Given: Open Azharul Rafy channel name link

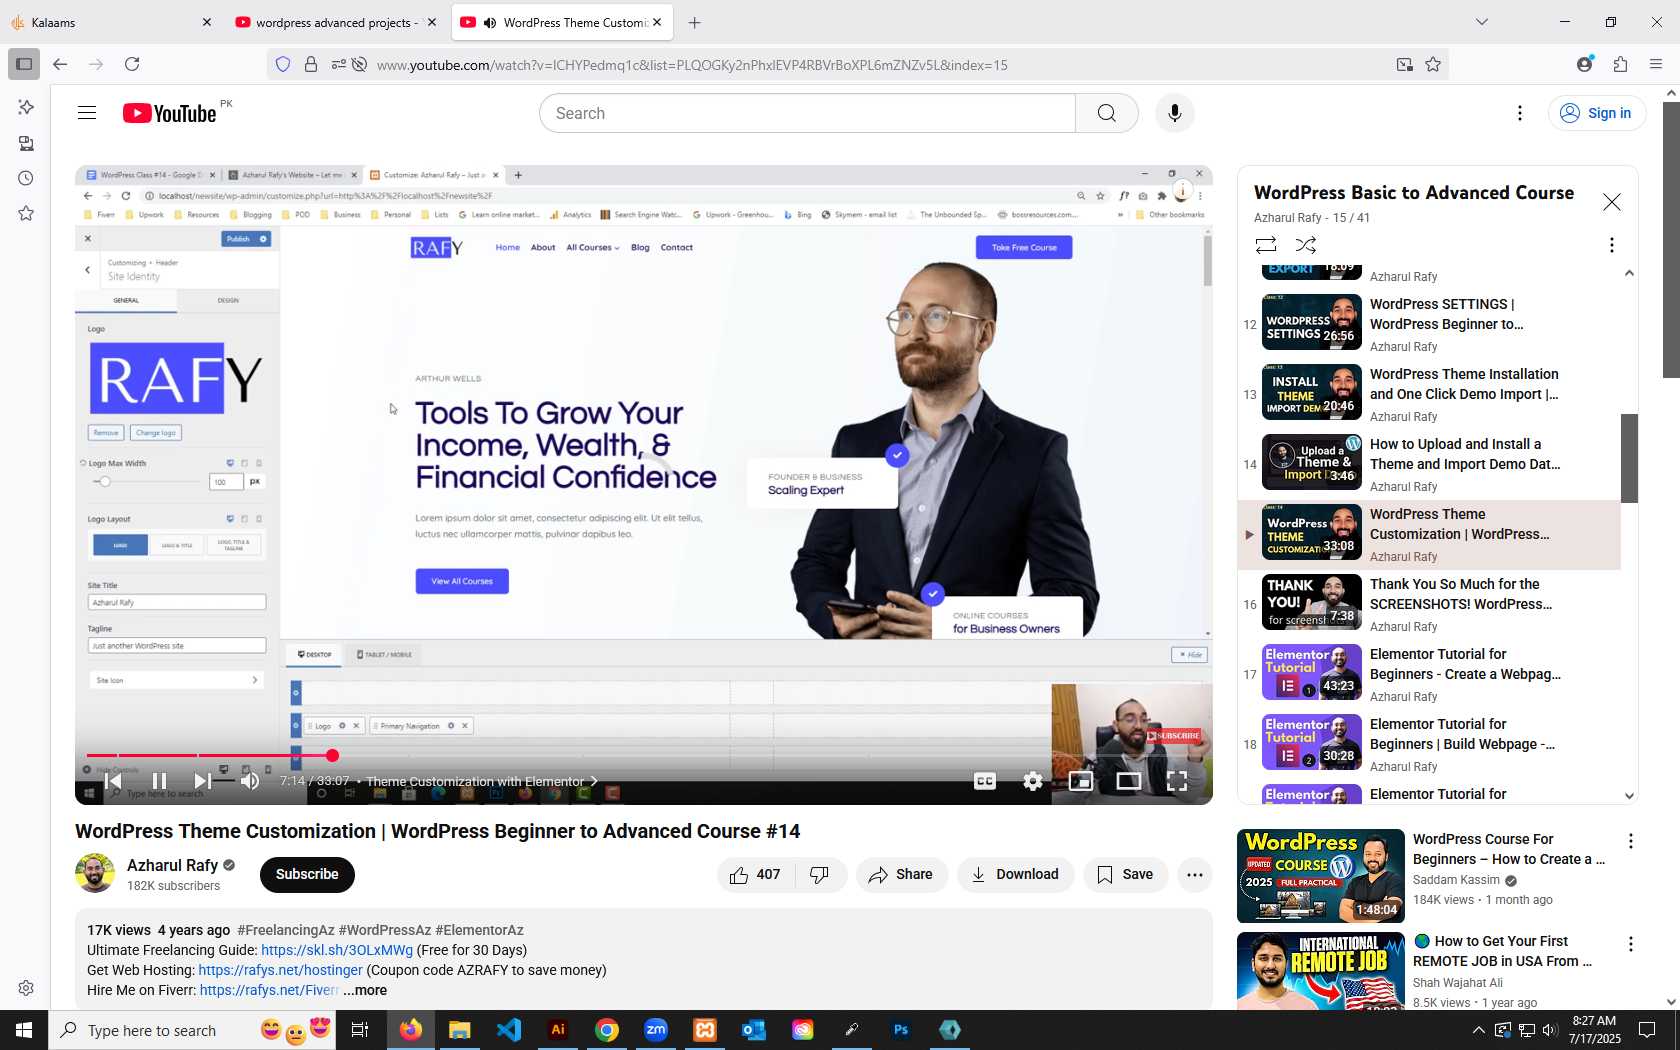Looking at the screenshot, I should tap(172, 866).
